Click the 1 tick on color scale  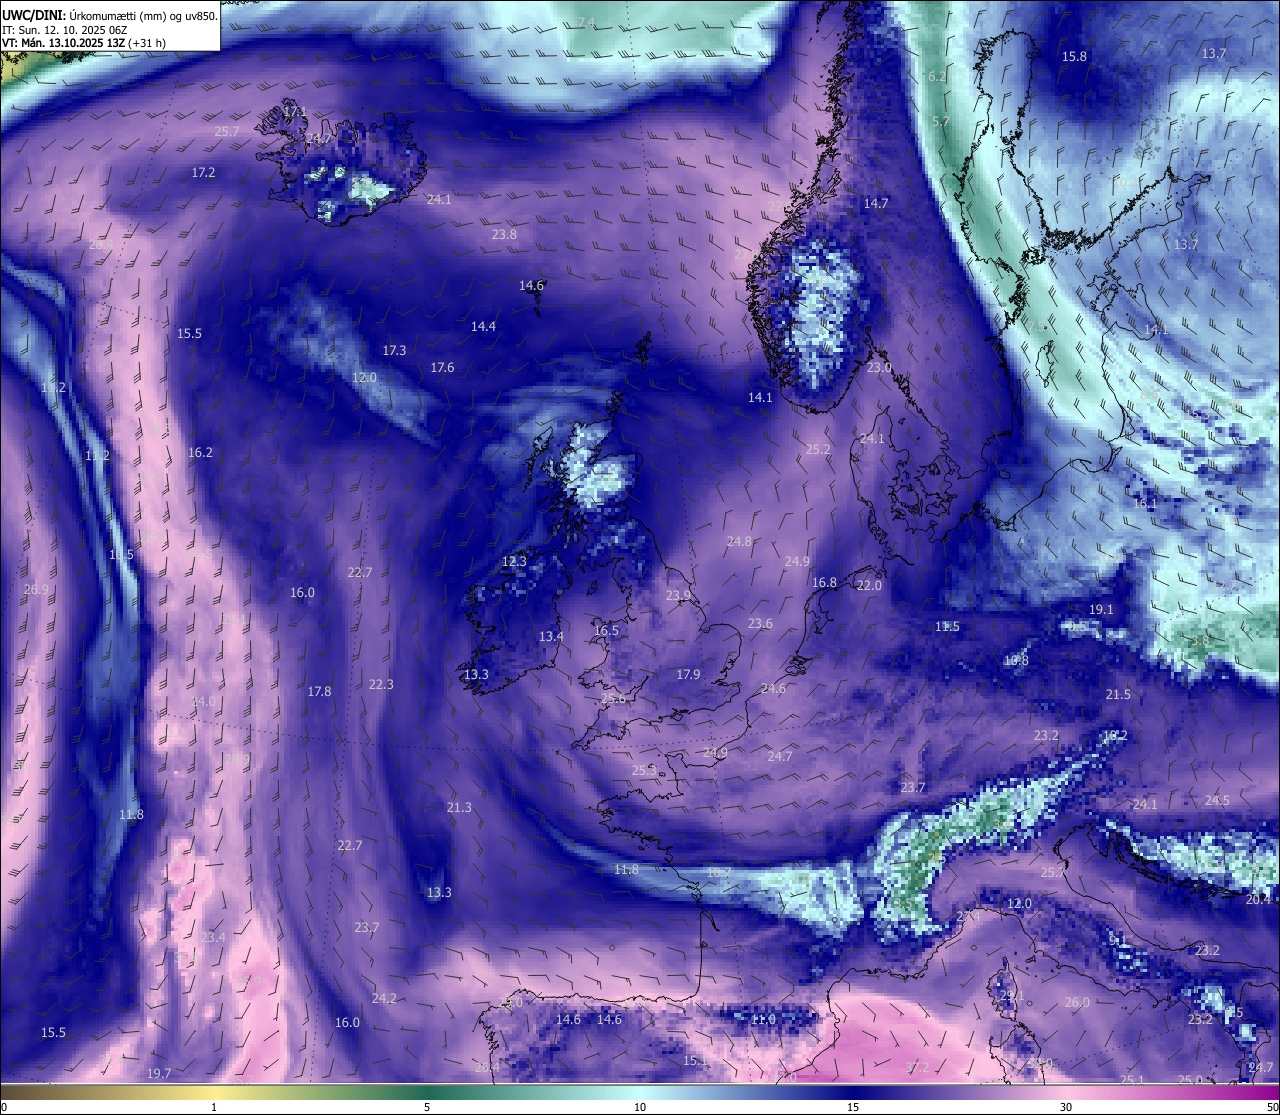pyautogui.click(x=214, y=1107)
